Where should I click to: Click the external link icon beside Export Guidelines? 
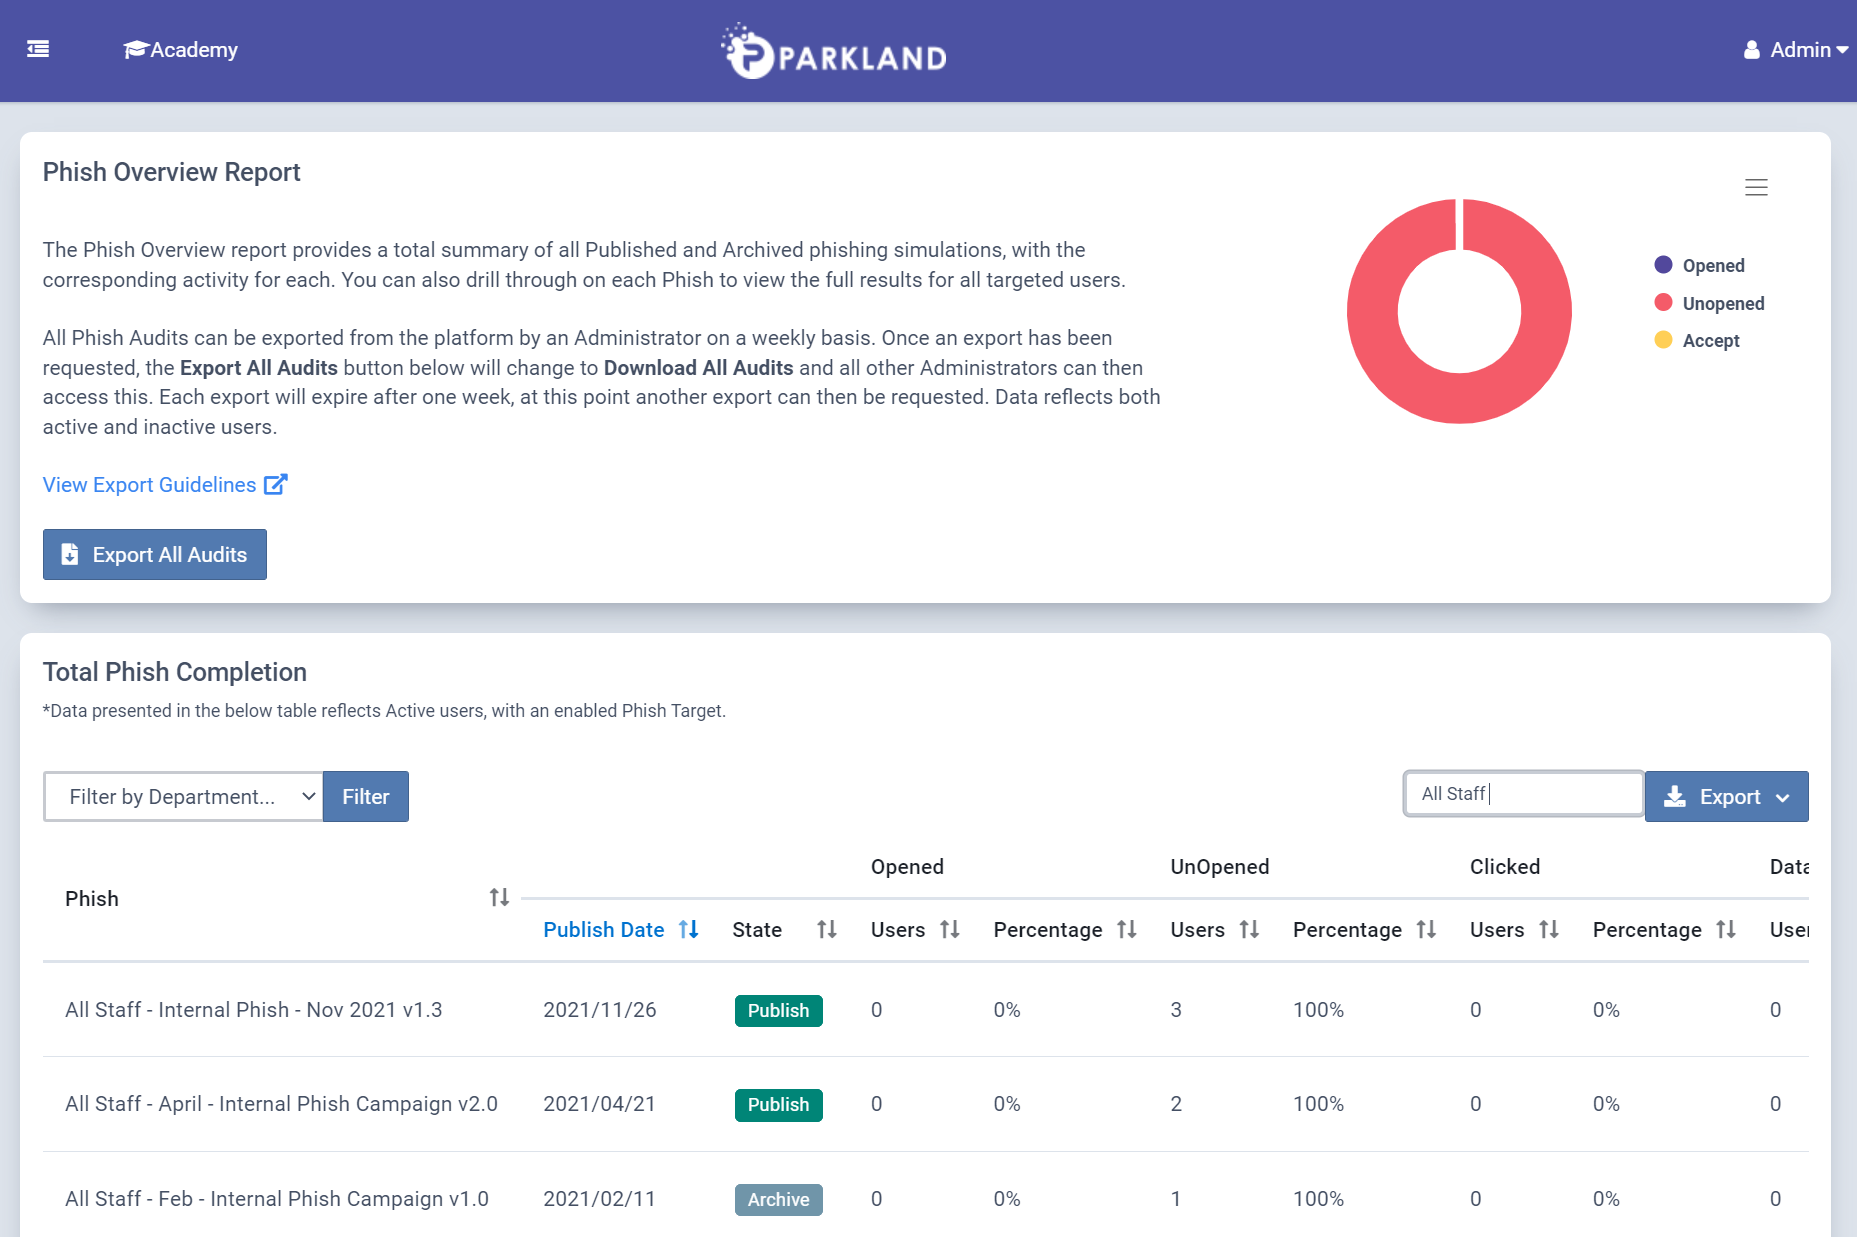coord(275,485)
